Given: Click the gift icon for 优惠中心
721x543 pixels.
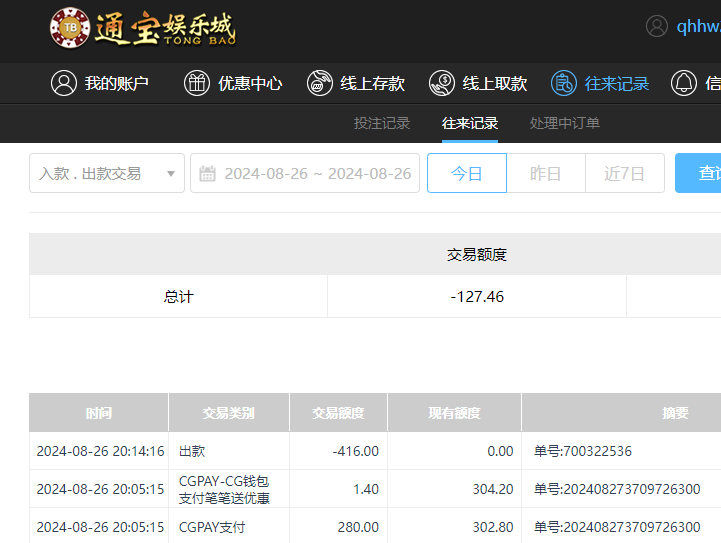Looking at the screenshot, I should click(197, 83).
